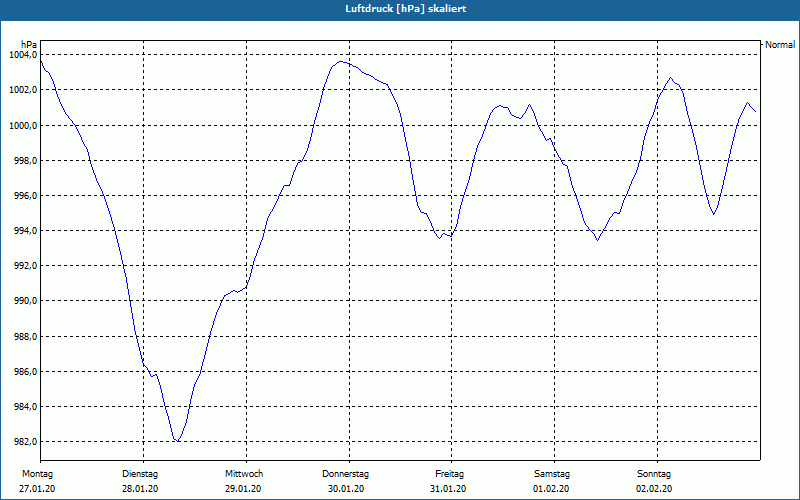Image resolution: width=800 pixels, height=500 pixels.
Task: Select the 'Normal' legend label
Action: 780,45
